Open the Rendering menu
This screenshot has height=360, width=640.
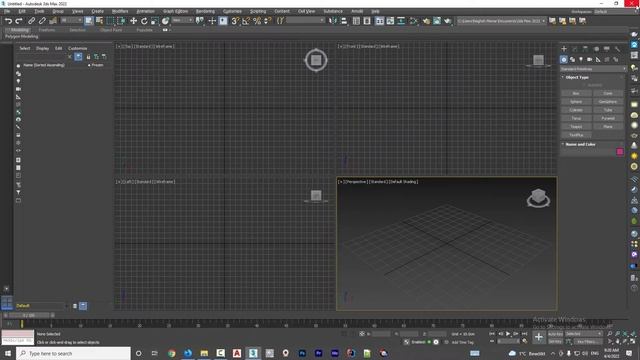205,11
